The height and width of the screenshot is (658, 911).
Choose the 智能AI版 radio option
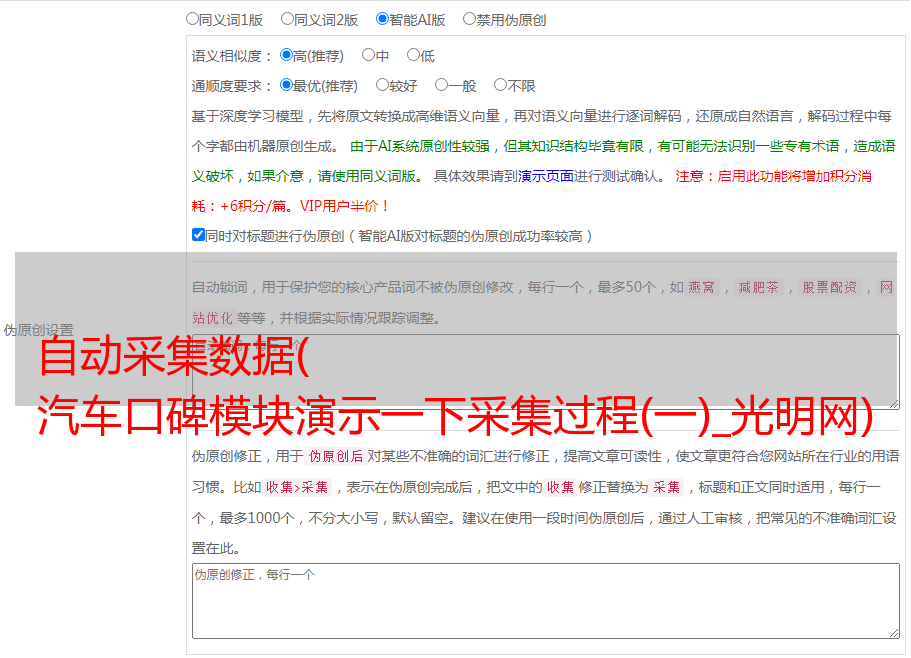click(382, 19)
